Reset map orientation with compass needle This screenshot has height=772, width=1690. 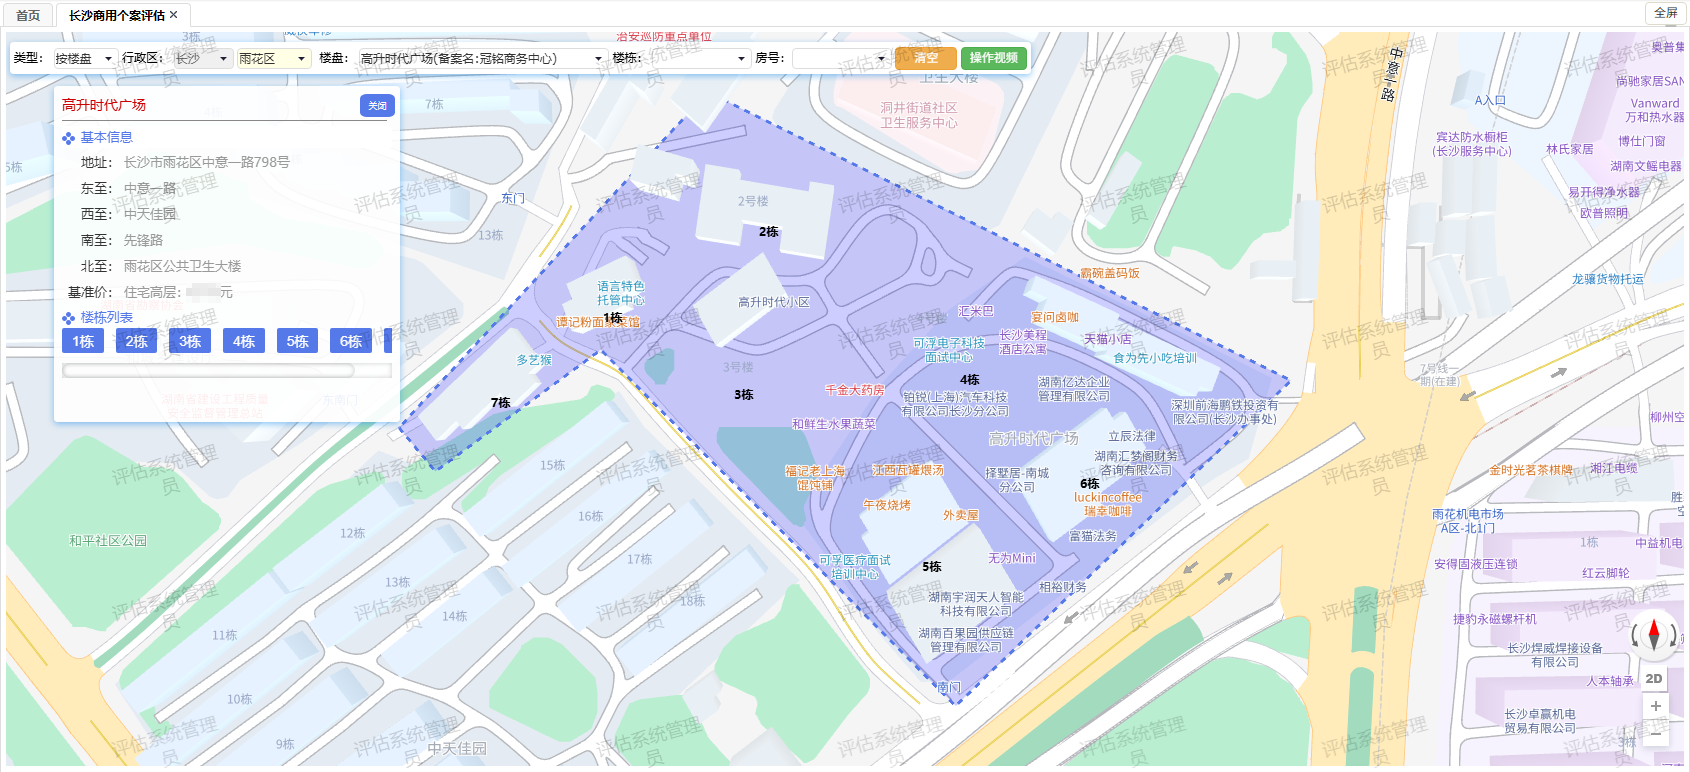coord(1654,634)
